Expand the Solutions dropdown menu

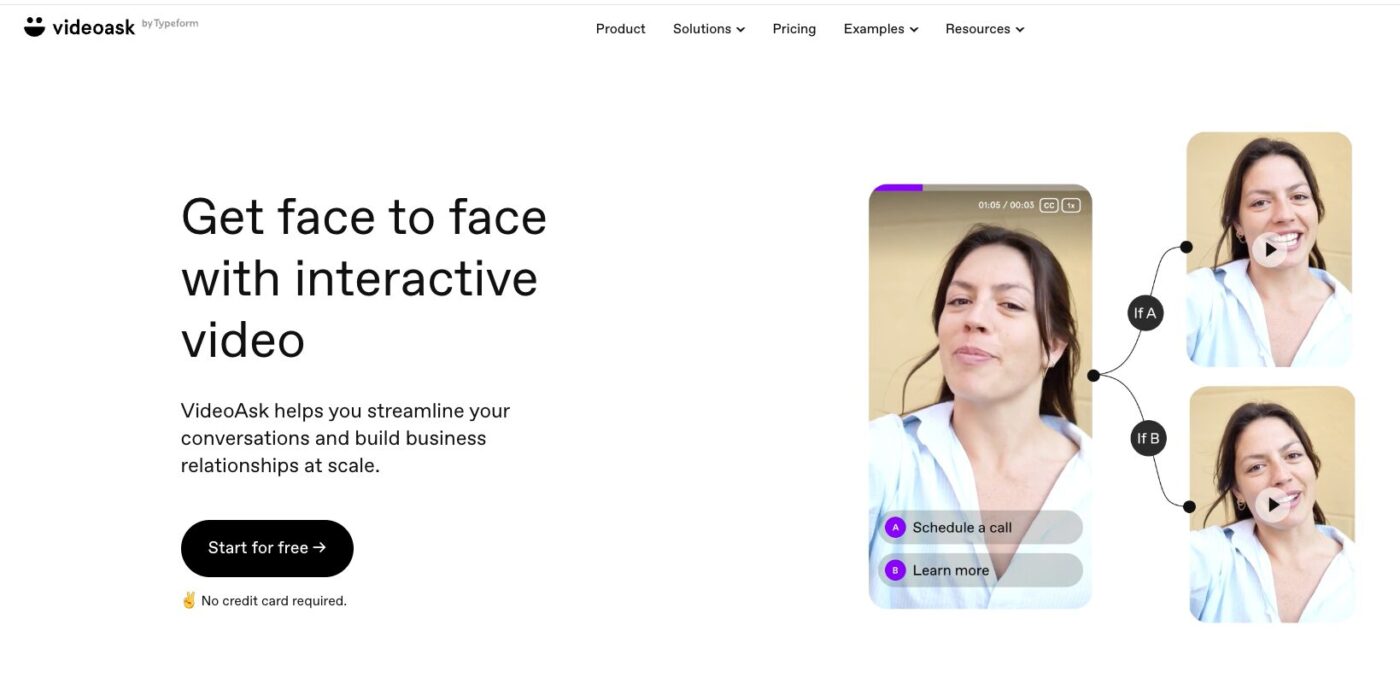(x=709, y=29)
